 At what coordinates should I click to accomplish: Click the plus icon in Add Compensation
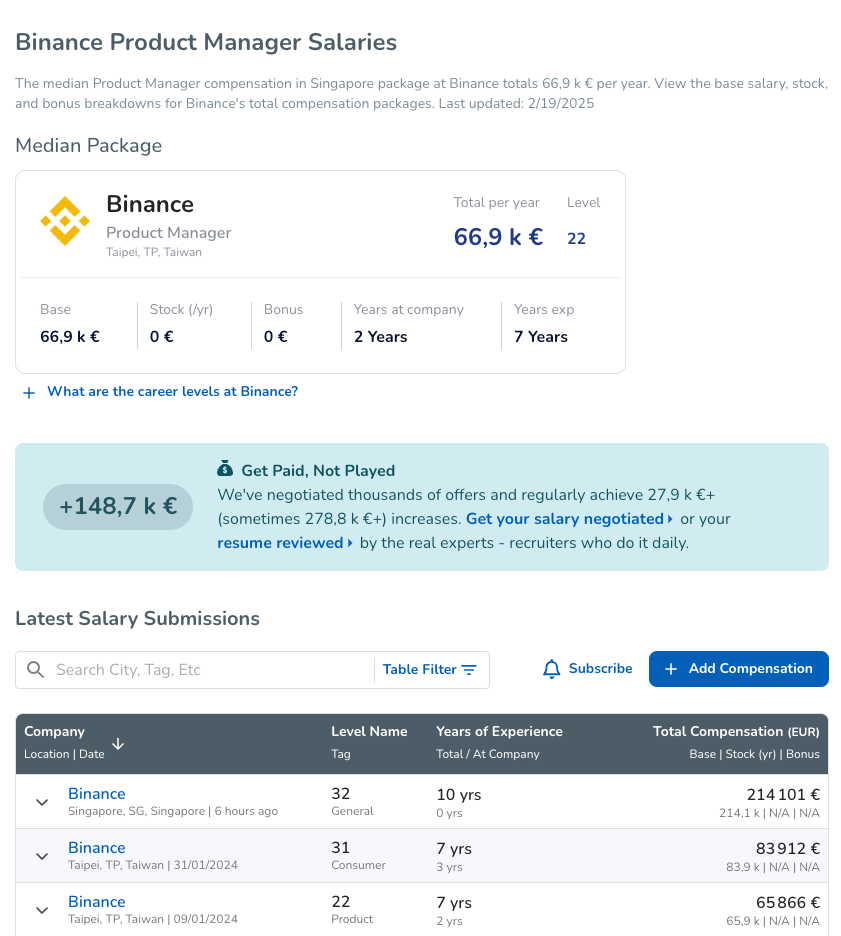671,669
